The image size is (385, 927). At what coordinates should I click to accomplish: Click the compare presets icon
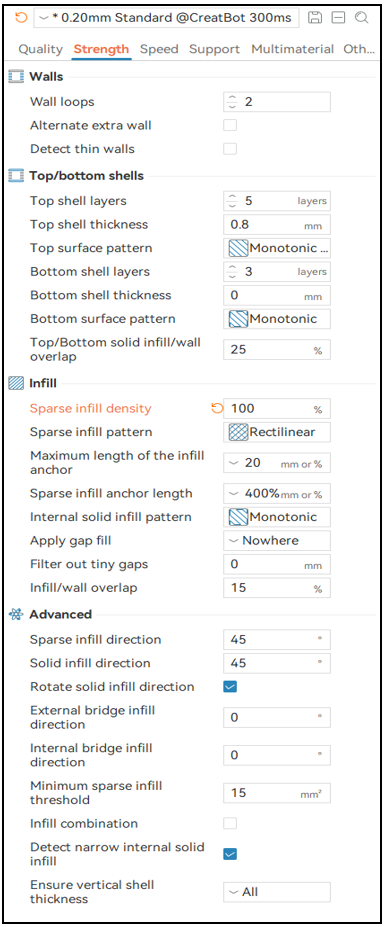point(338,17)
